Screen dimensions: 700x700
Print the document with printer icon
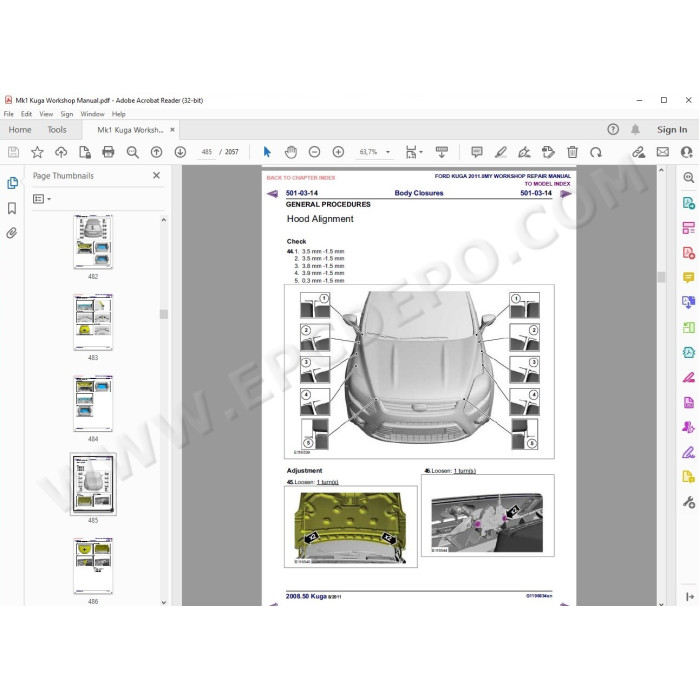(x=108, y=152)
